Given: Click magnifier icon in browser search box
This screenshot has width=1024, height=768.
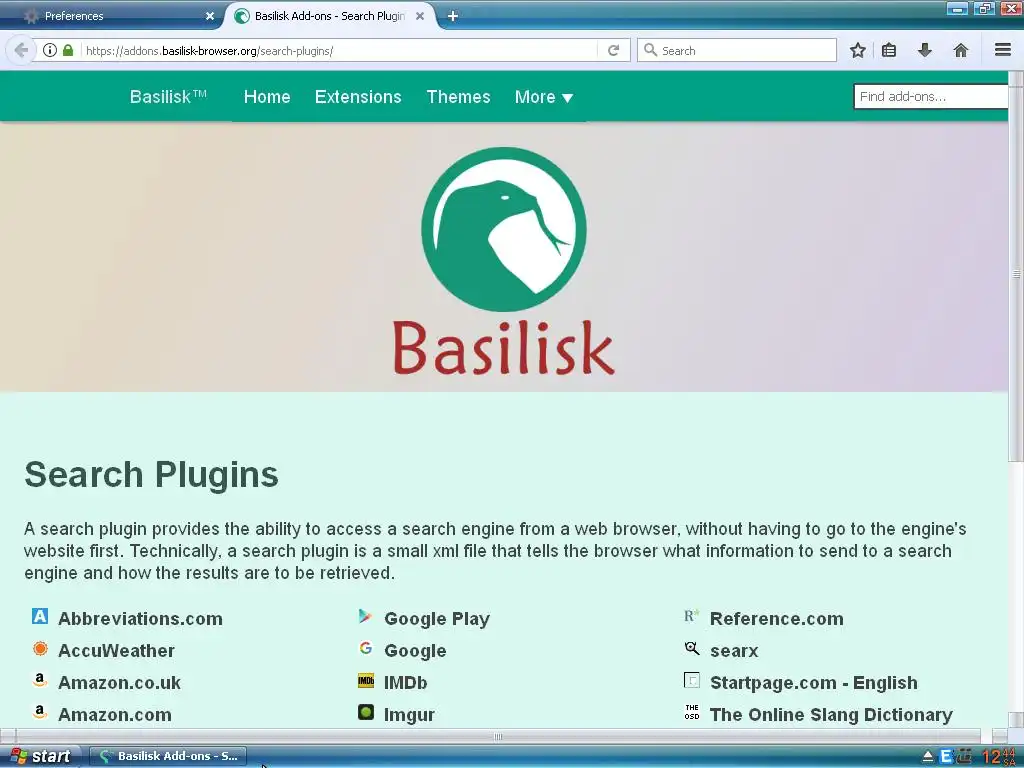Looking at the screenshot, I should pos(650,50).
